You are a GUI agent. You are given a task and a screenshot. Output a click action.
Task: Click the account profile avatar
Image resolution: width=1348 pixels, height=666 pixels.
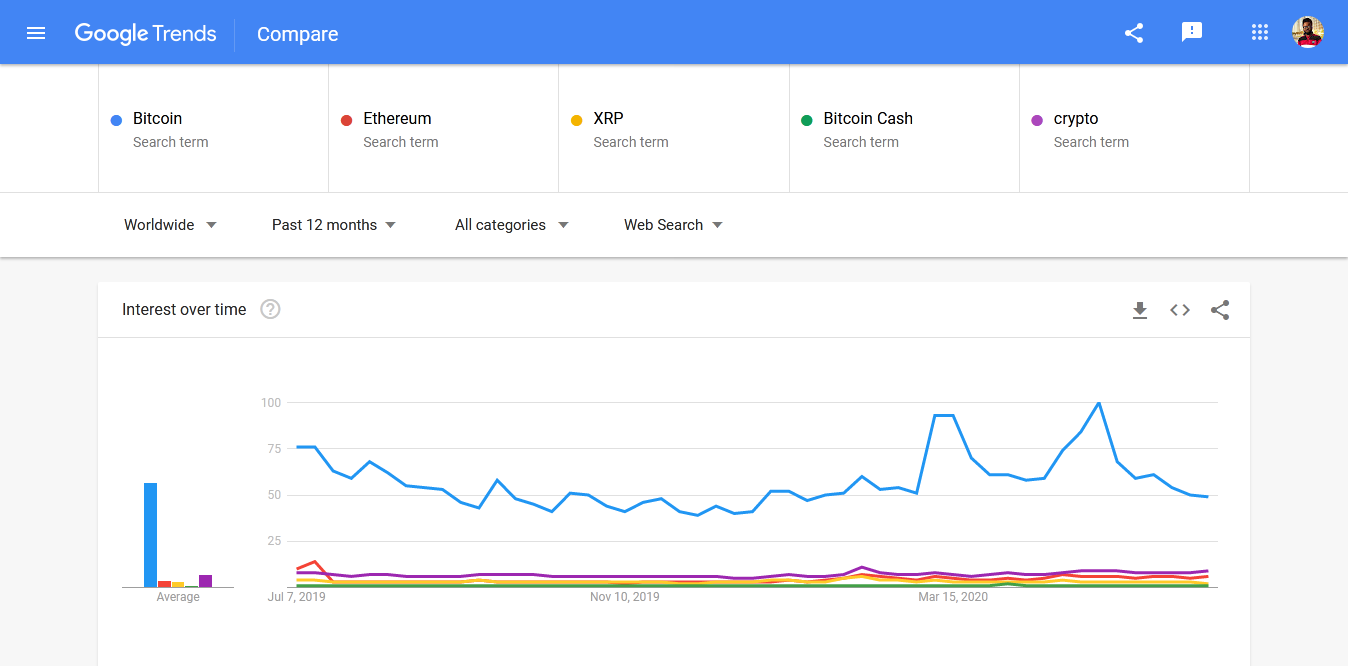point(1308,33)
